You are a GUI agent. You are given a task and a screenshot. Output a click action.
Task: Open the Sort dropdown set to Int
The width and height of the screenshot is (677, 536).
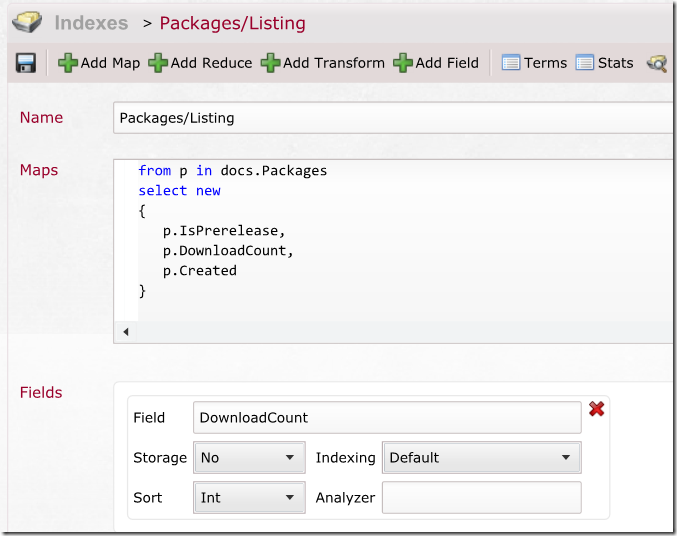click(249, 498)
